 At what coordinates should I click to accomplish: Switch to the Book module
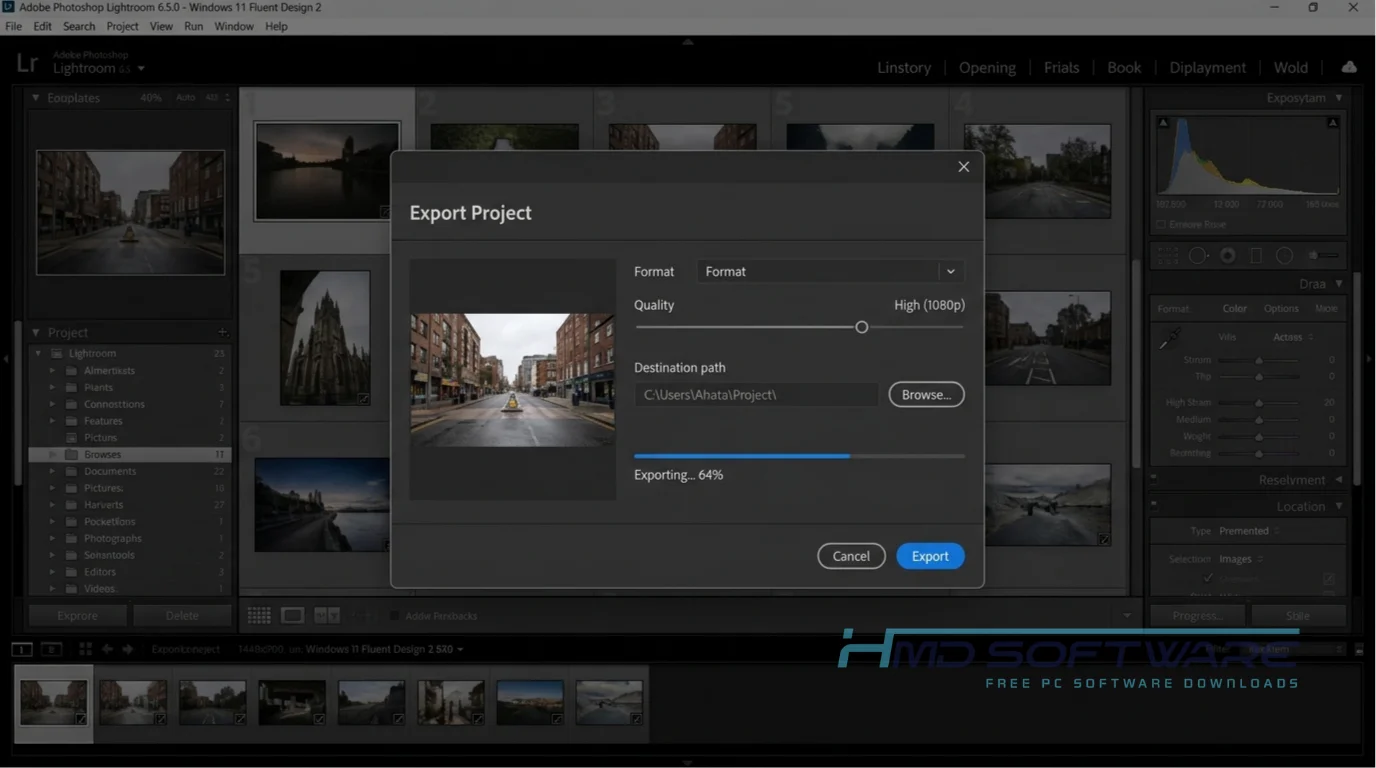[1124, 67]
